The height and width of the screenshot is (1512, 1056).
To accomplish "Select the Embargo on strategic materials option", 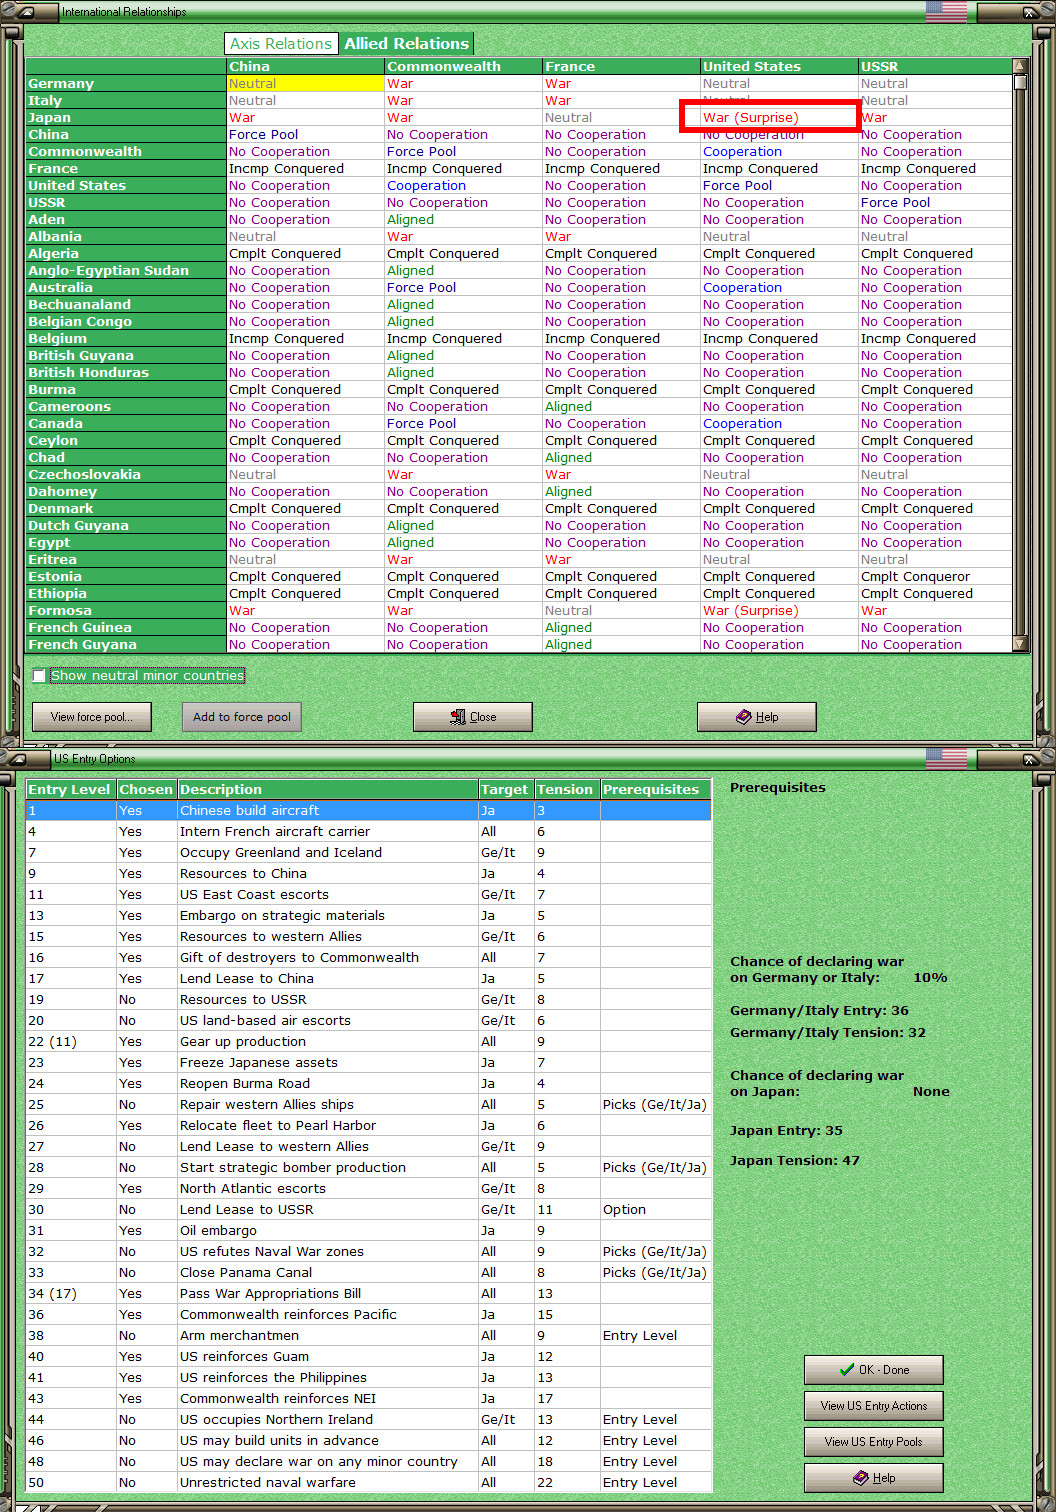I will tap(368, 916).
